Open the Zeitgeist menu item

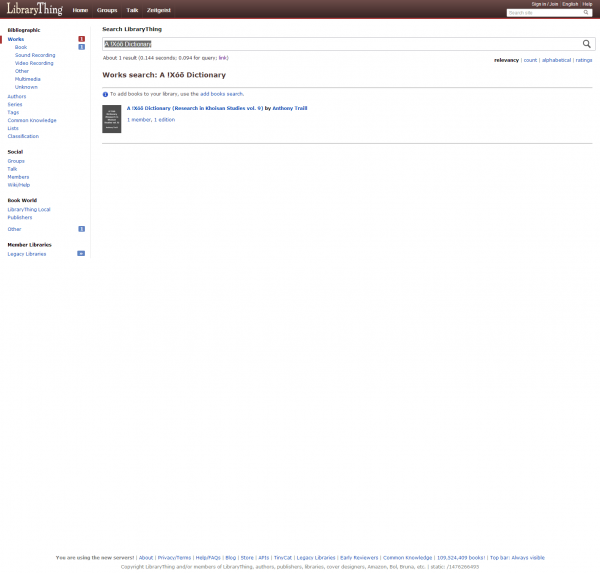(x=158, y=10)
